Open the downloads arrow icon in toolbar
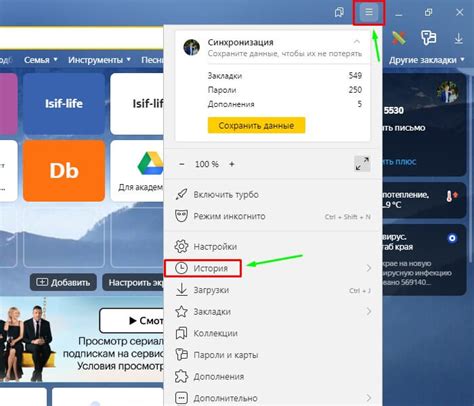This screenshot has width=474, height=406. click(458, 38)
